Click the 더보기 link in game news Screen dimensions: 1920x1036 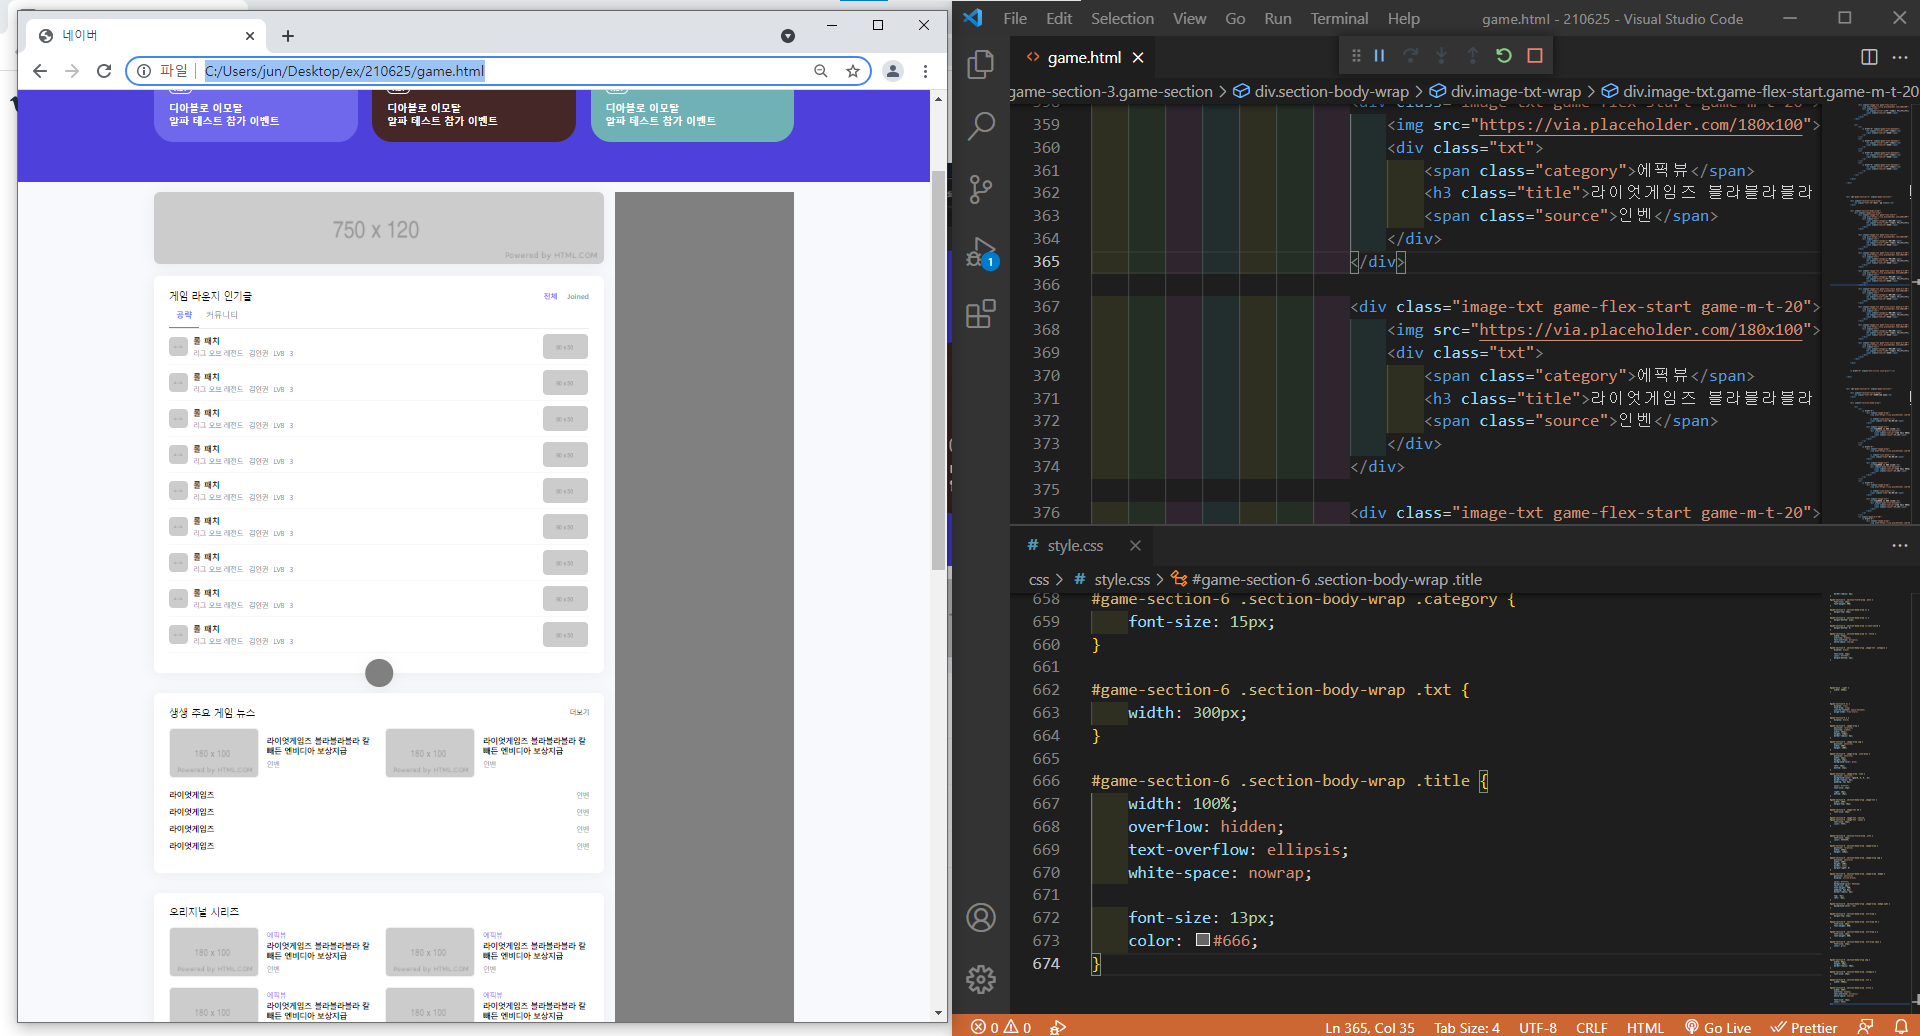[580, 713]
